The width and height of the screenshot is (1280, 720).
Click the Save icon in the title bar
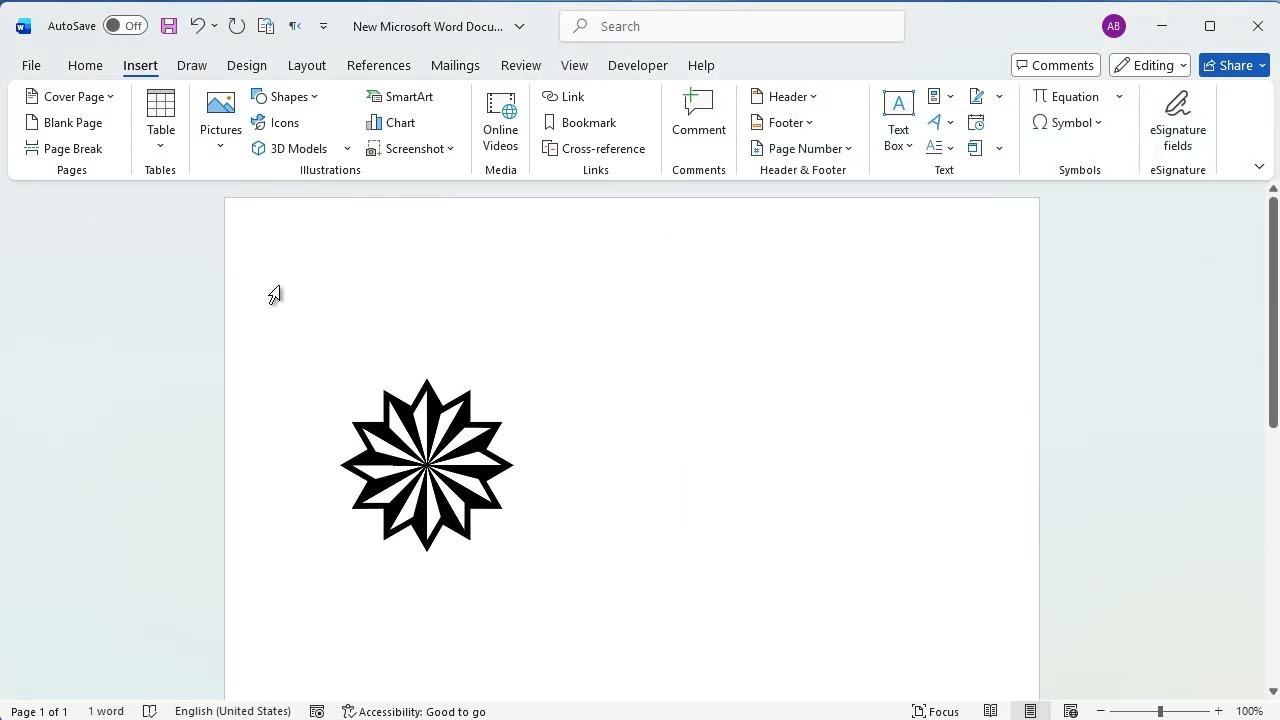coord(168,26)
